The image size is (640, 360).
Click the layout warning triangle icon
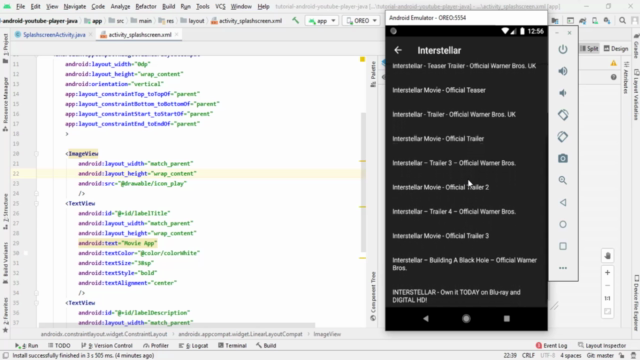[x=613, y=63]
